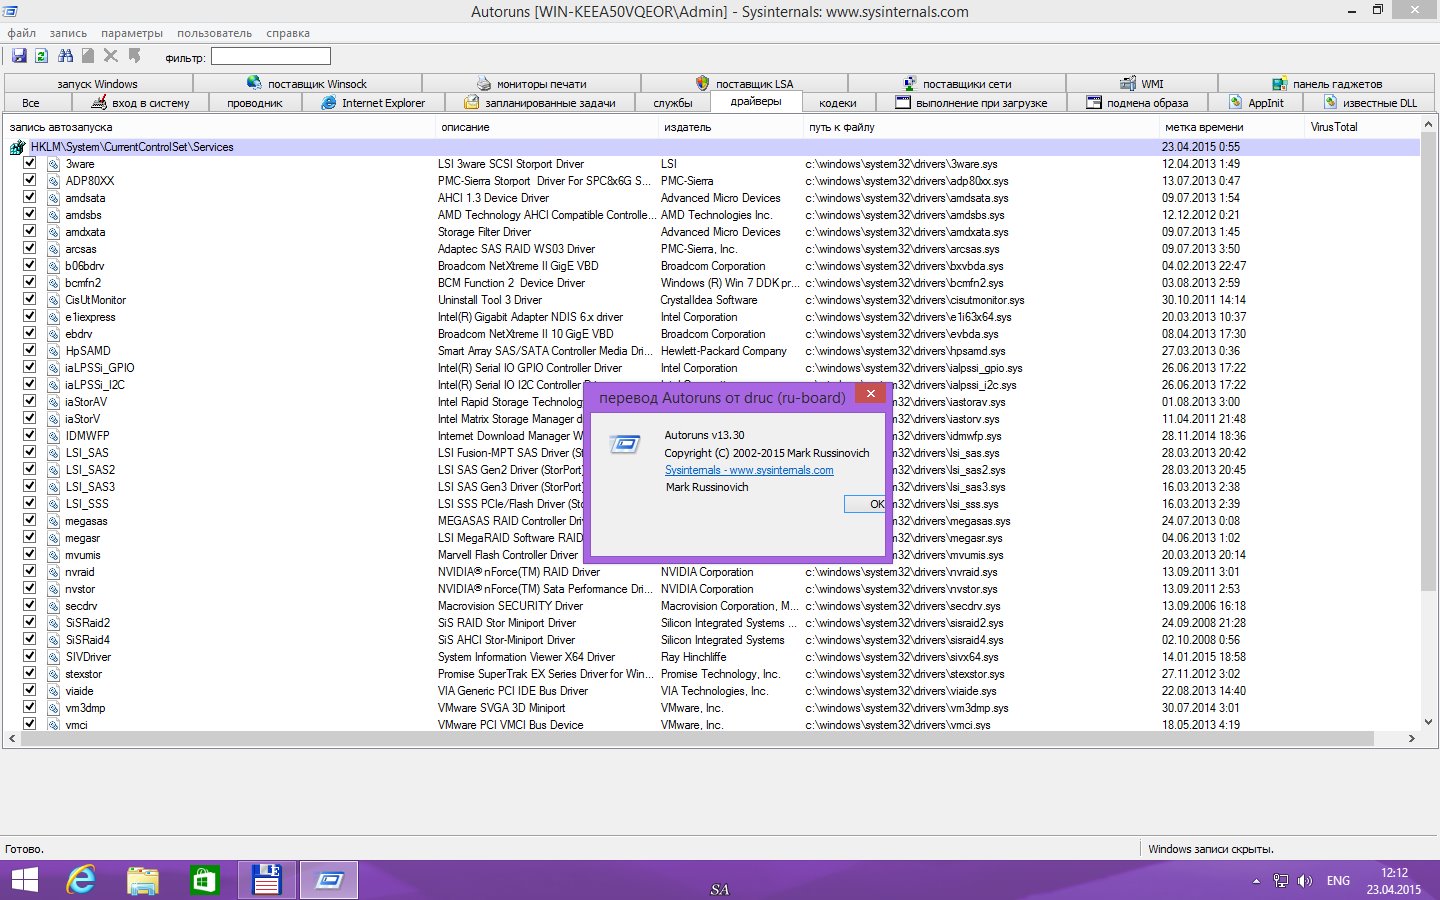This screenshot has width=1440, height=900.
Task: Click the ENG language indicator
Action: tap(1338, 881)
